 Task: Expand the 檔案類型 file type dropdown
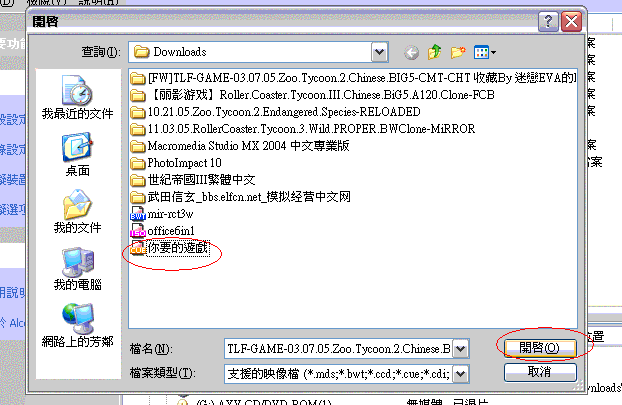(x=461, y=374)
